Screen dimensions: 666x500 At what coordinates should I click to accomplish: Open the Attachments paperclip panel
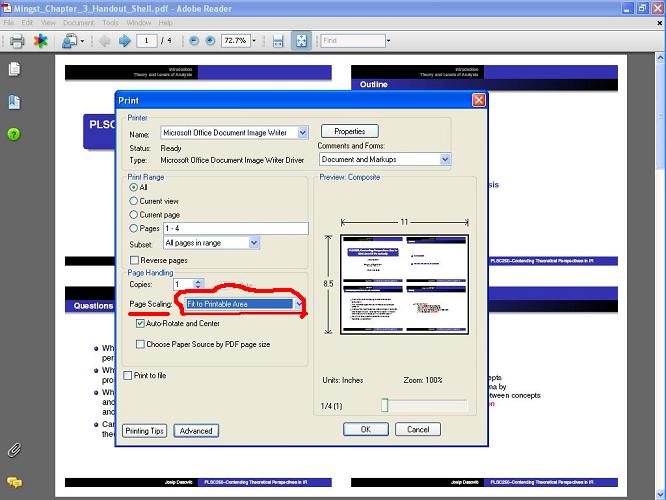(x=14, y=449)
